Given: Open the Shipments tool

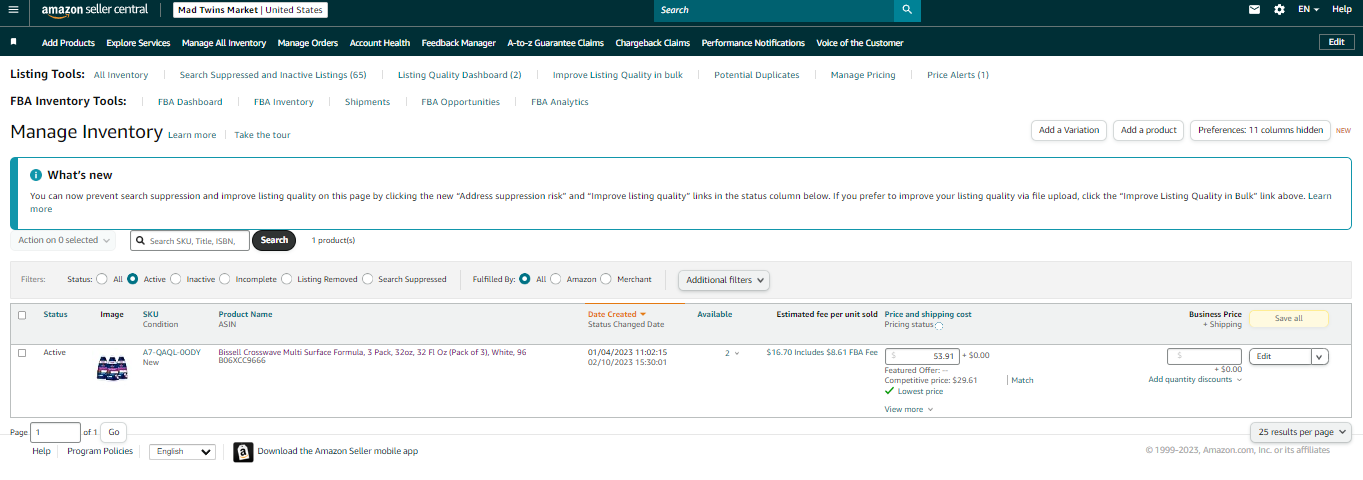Looking at the screenshot, I should point(367,102).
